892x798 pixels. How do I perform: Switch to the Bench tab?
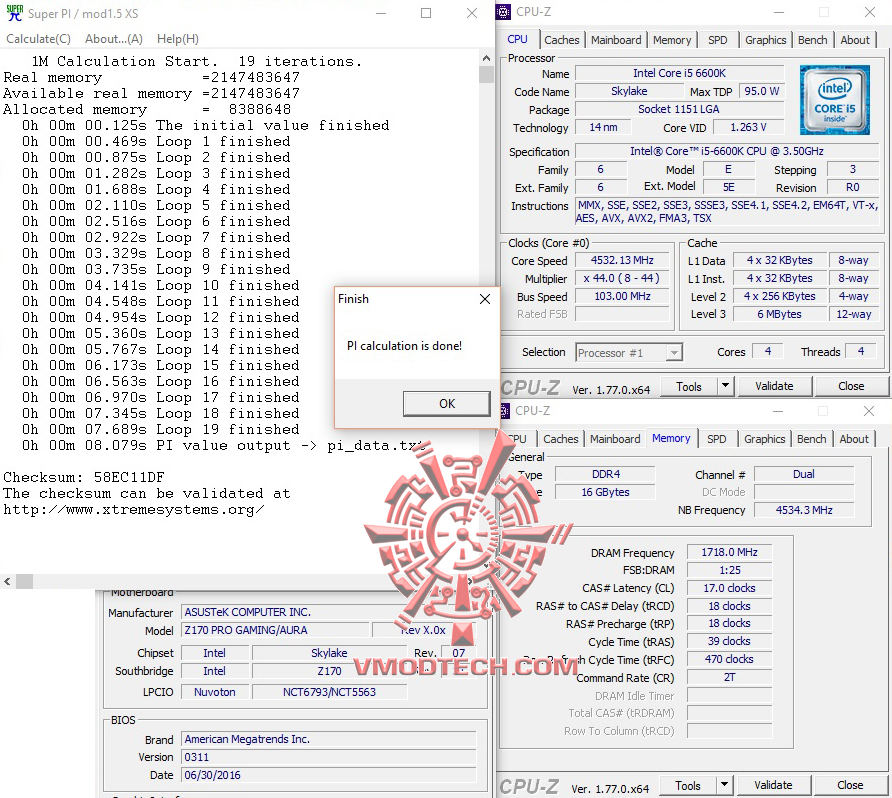812,40
